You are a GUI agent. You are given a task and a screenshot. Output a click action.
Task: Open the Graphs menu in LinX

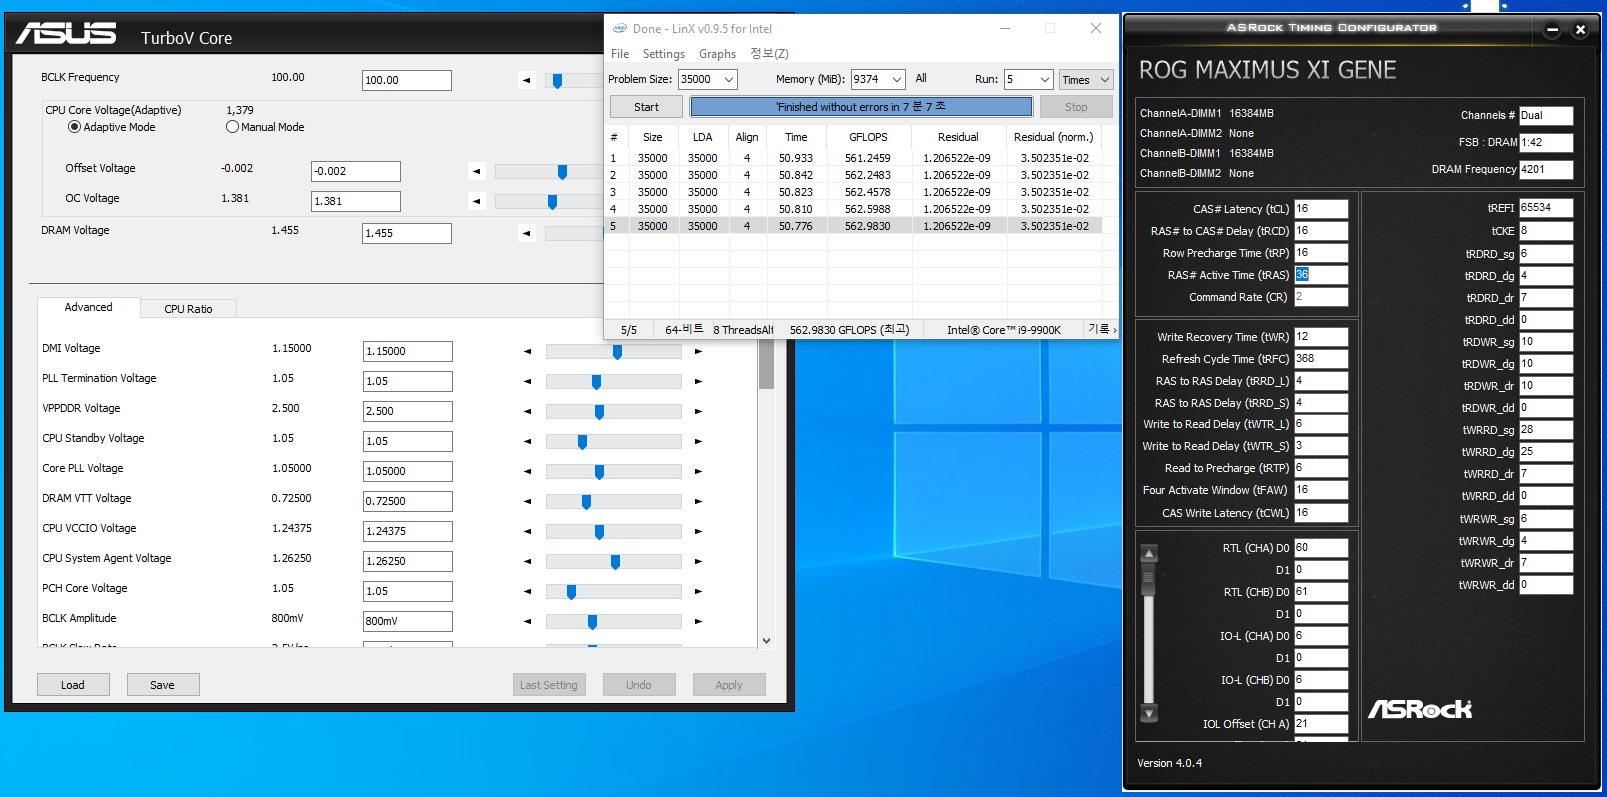[717, 54]
